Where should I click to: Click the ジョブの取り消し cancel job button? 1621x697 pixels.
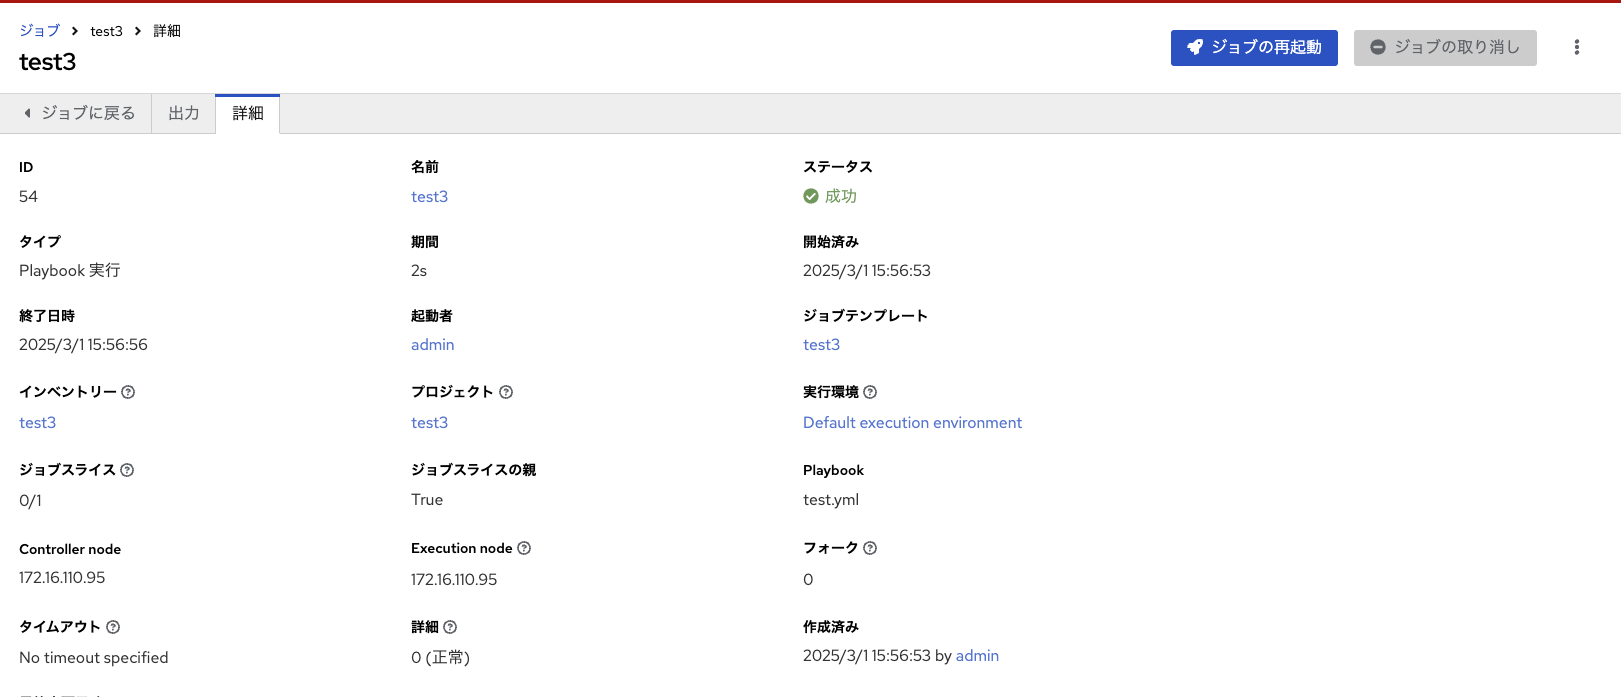pos(1445,47)
